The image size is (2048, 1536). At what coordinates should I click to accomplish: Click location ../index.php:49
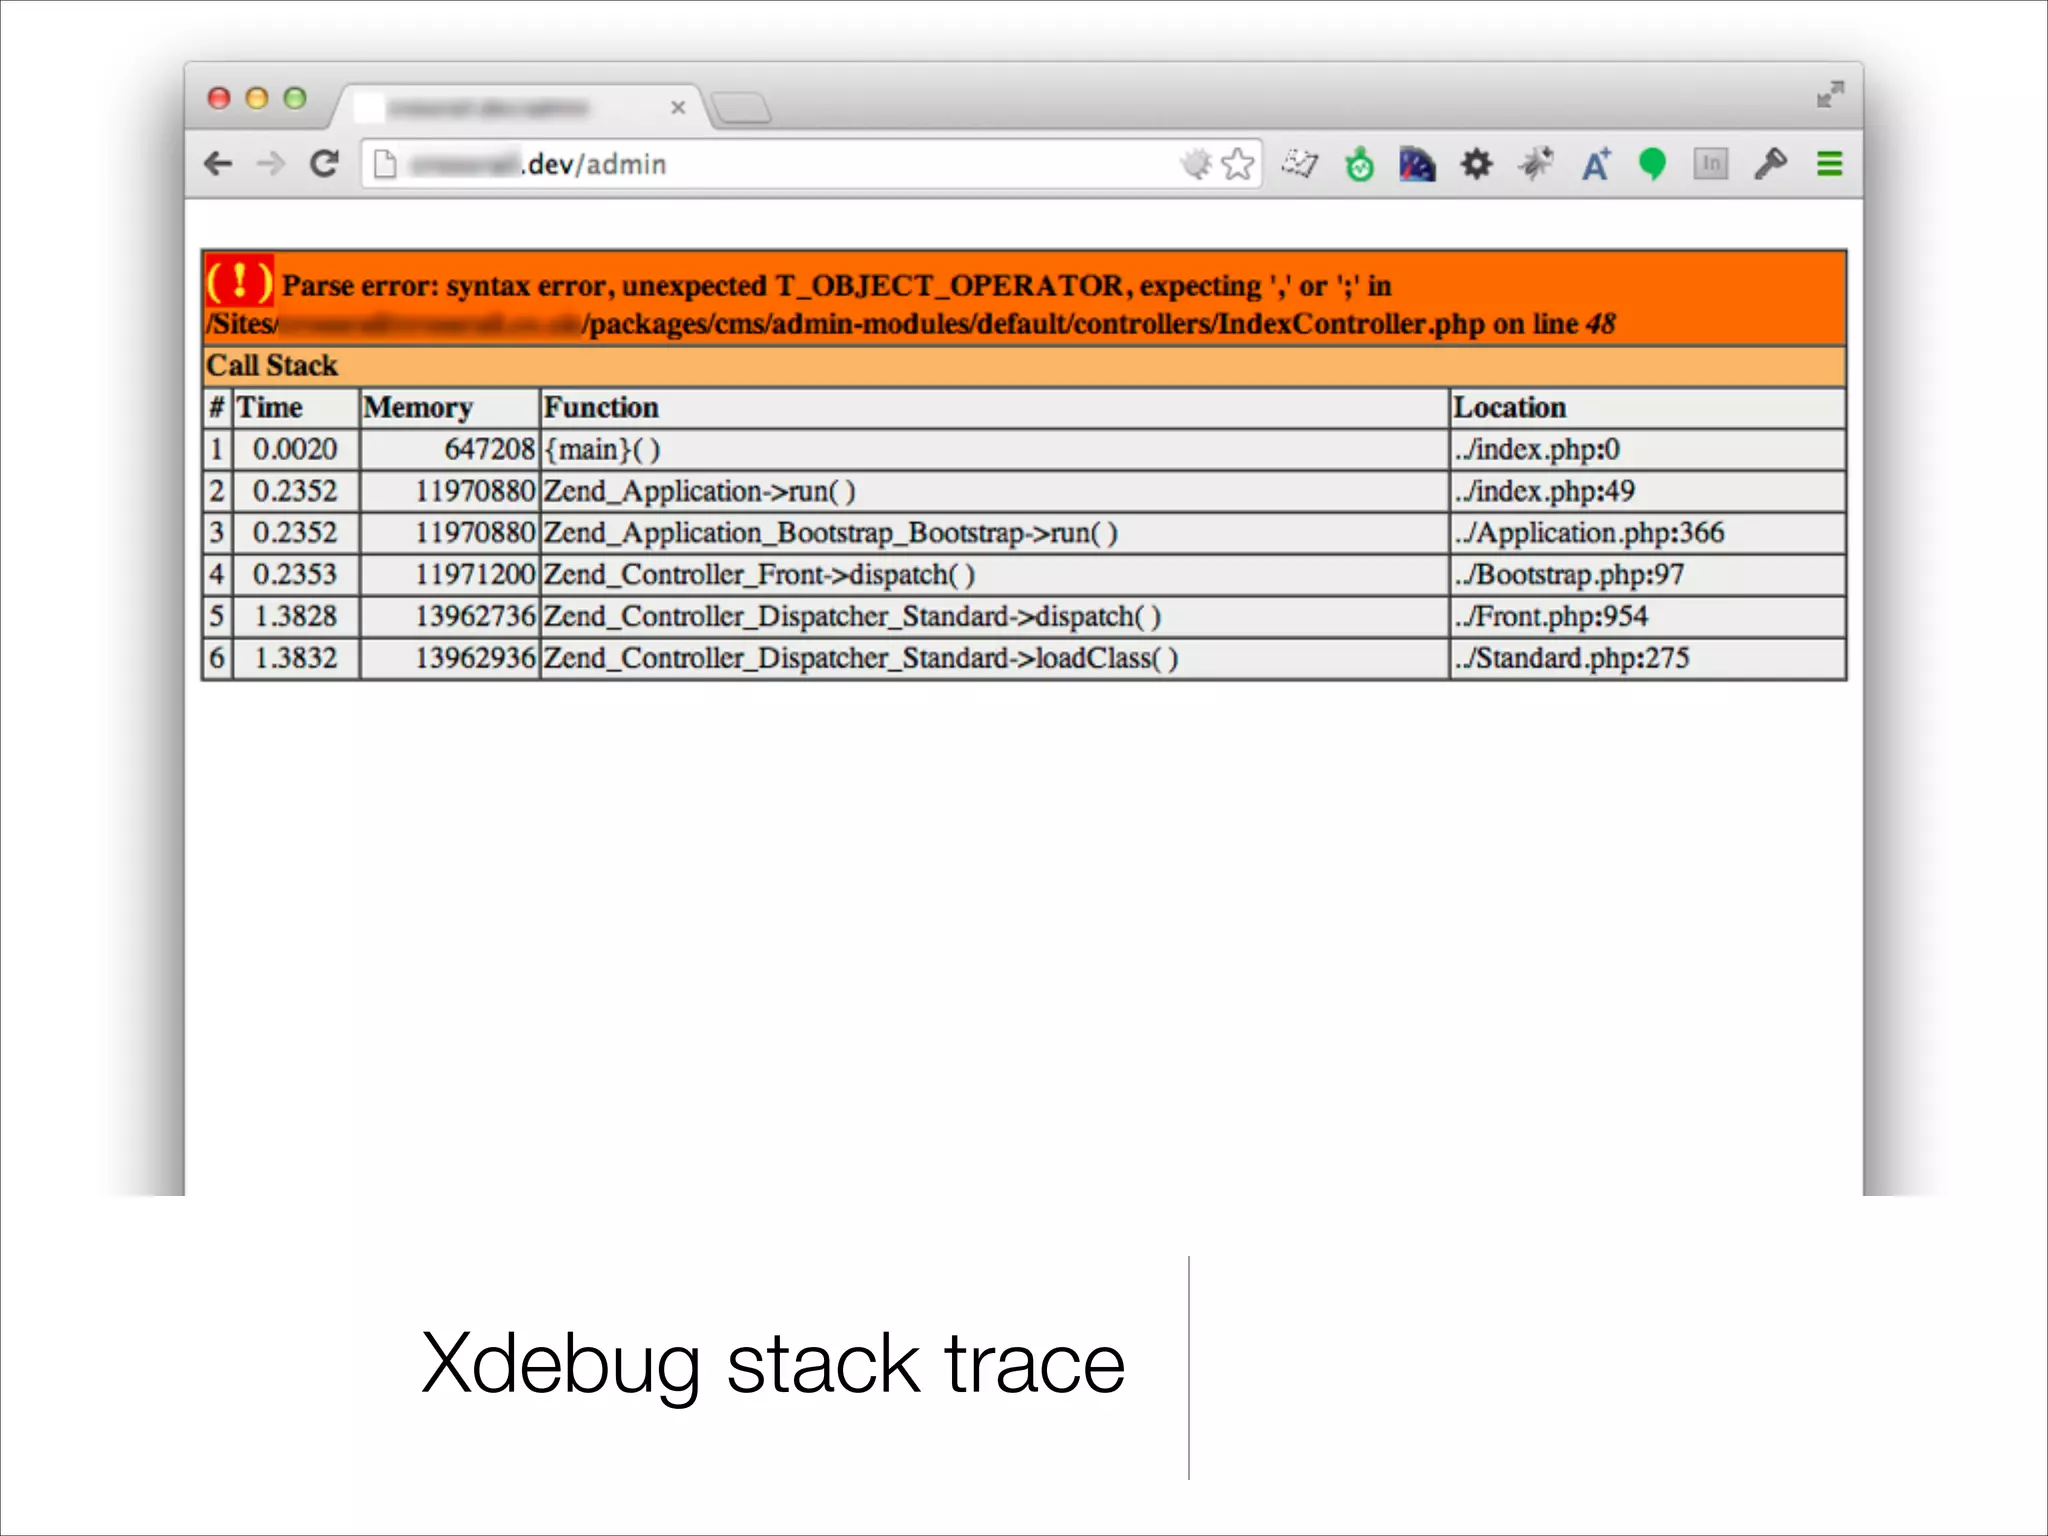[x=1544, y=492]
